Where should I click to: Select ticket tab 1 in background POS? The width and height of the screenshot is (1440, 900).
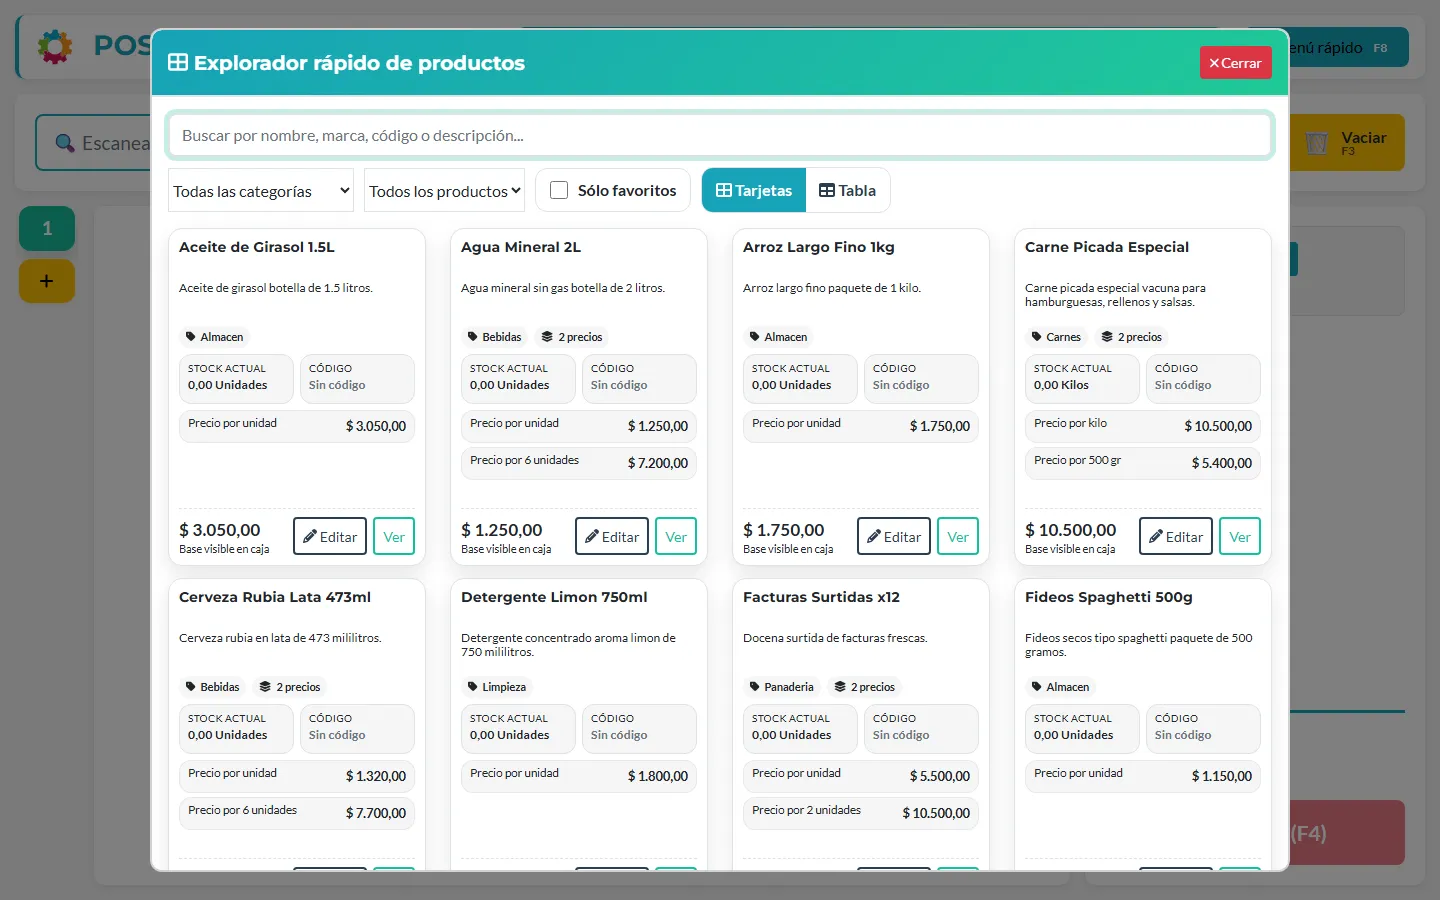click(47, 229)
